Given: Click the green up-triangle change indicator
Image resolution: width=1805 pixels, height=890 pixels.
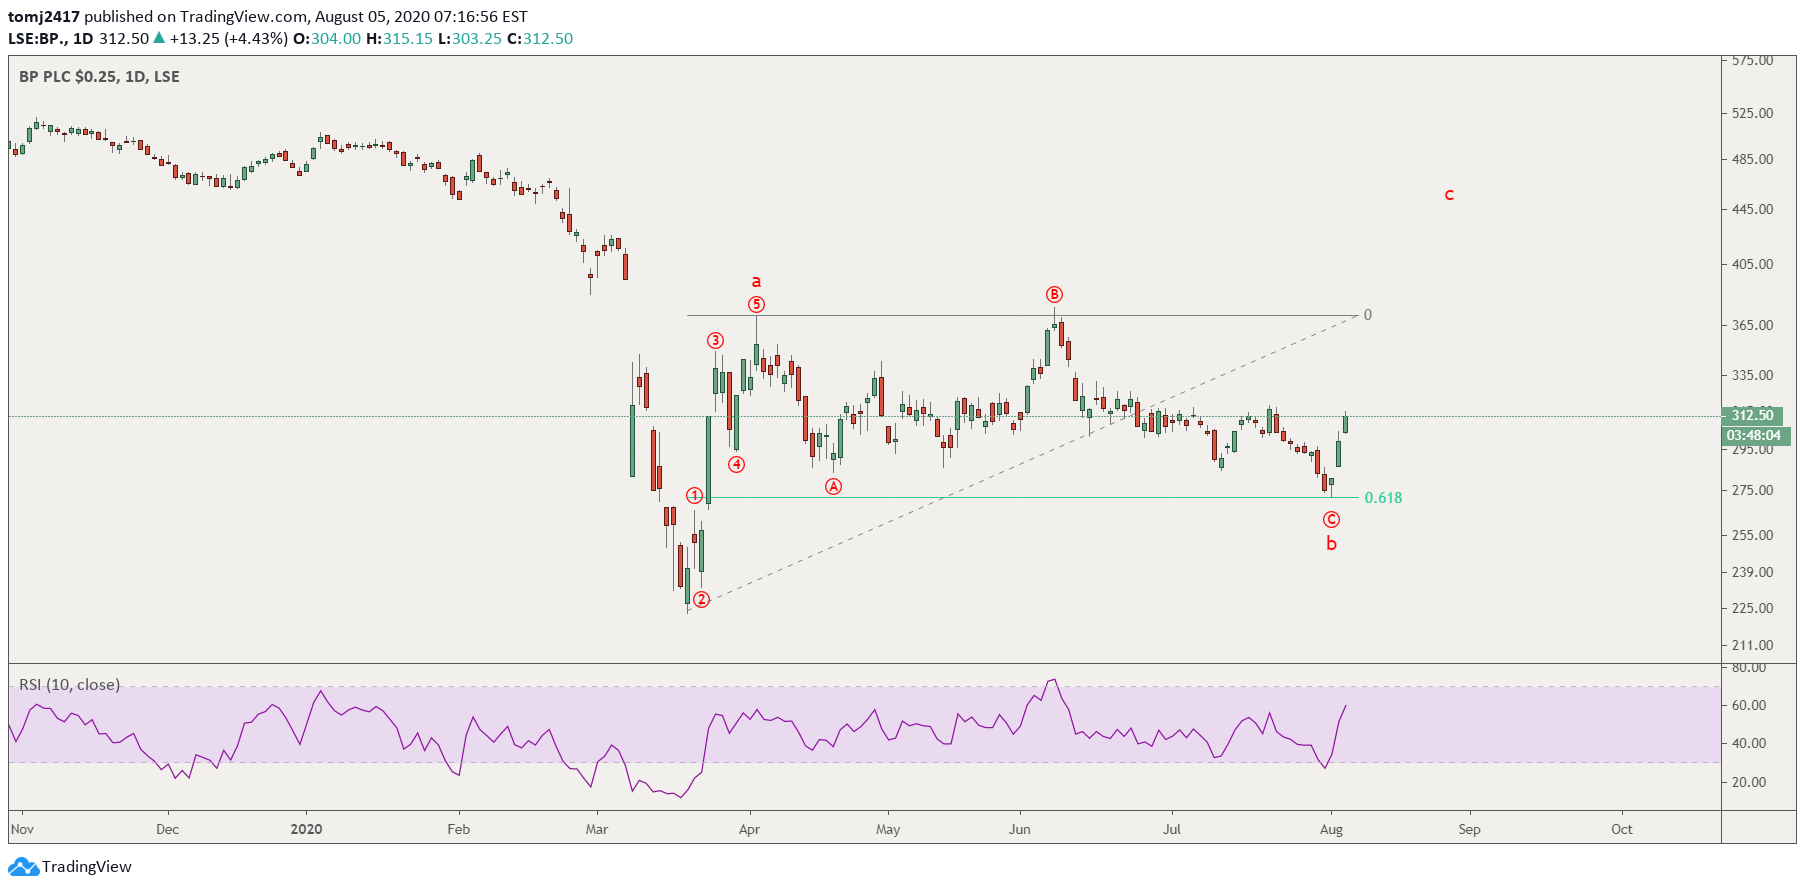Looking at the screenshot, I should (159, 38).
